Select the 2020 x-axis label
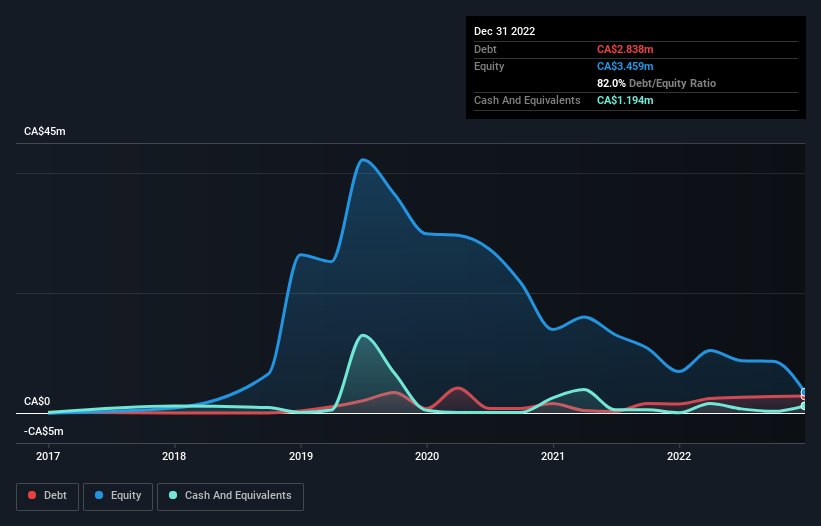 pyautogui.click(x=427, y=456)
